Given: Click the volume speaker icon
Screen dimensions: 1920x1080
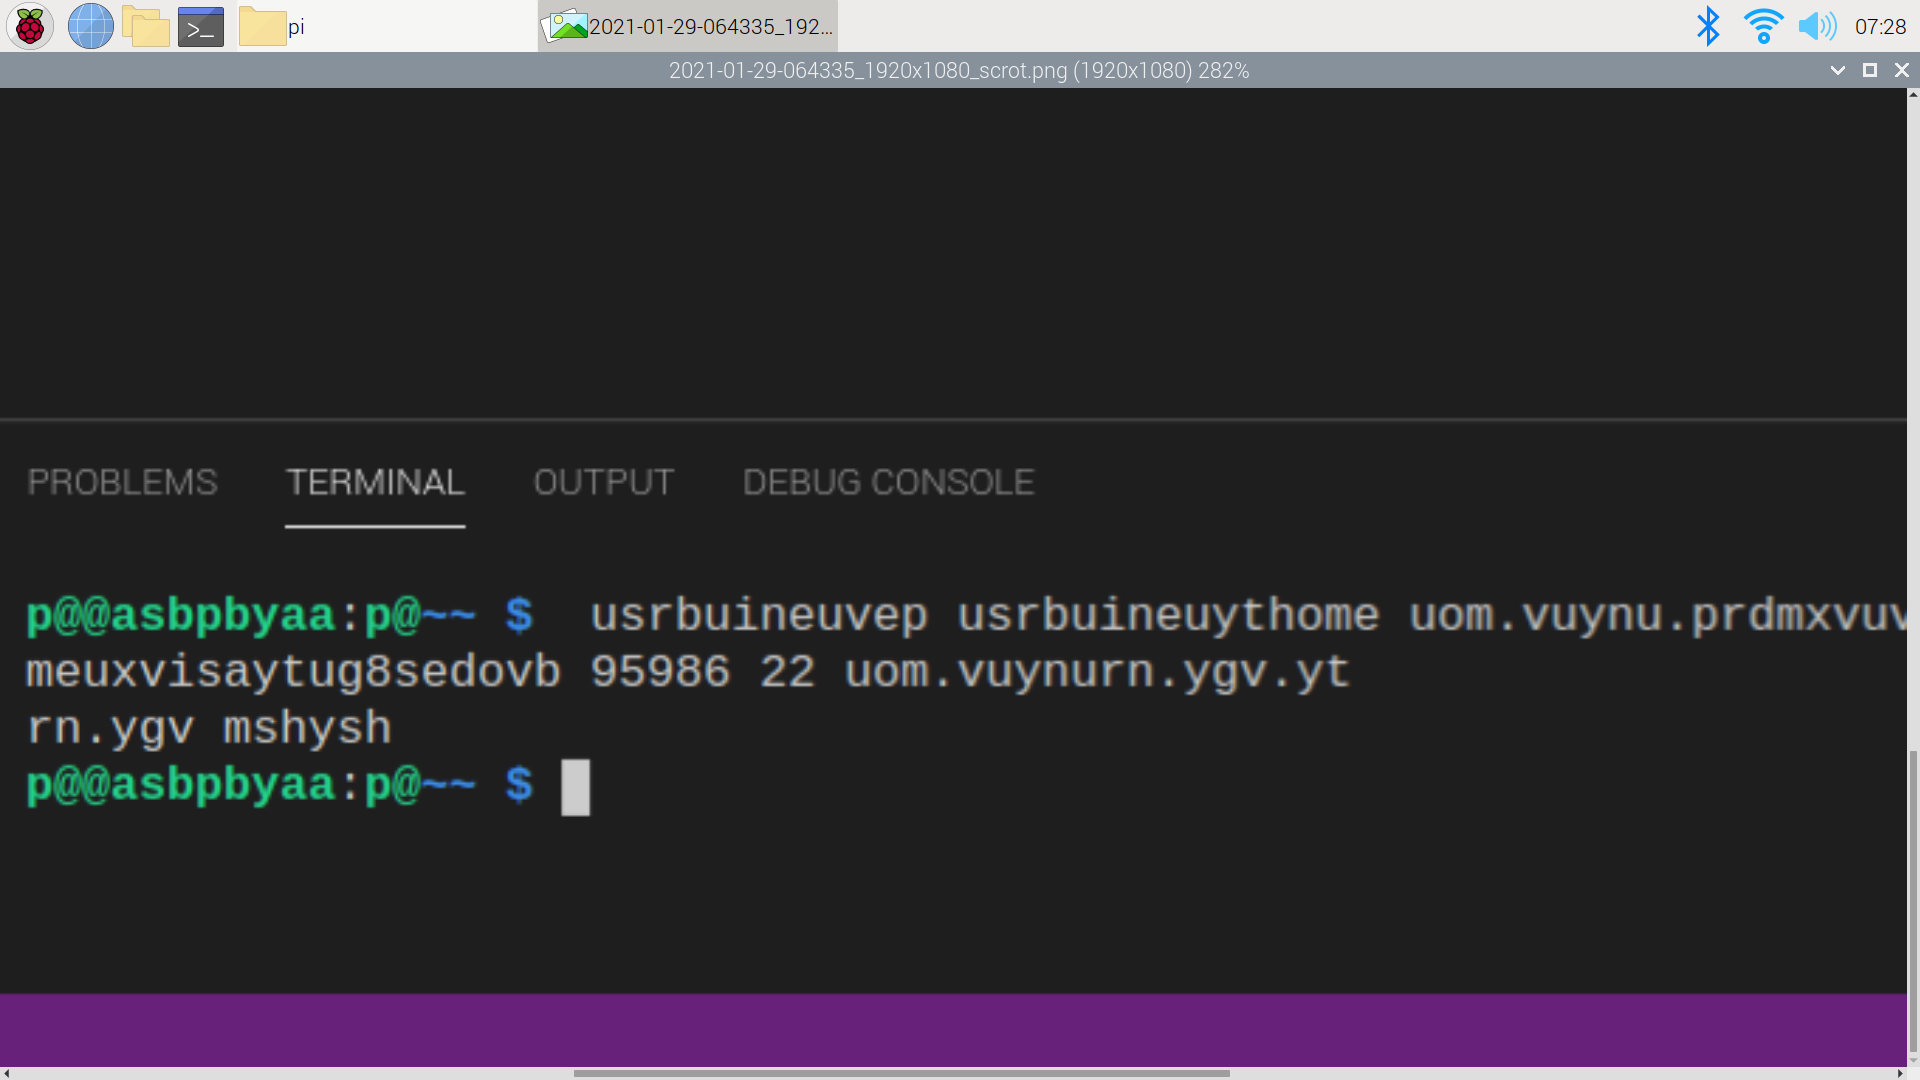Looking at the screenshot, I should (1817, 26).
